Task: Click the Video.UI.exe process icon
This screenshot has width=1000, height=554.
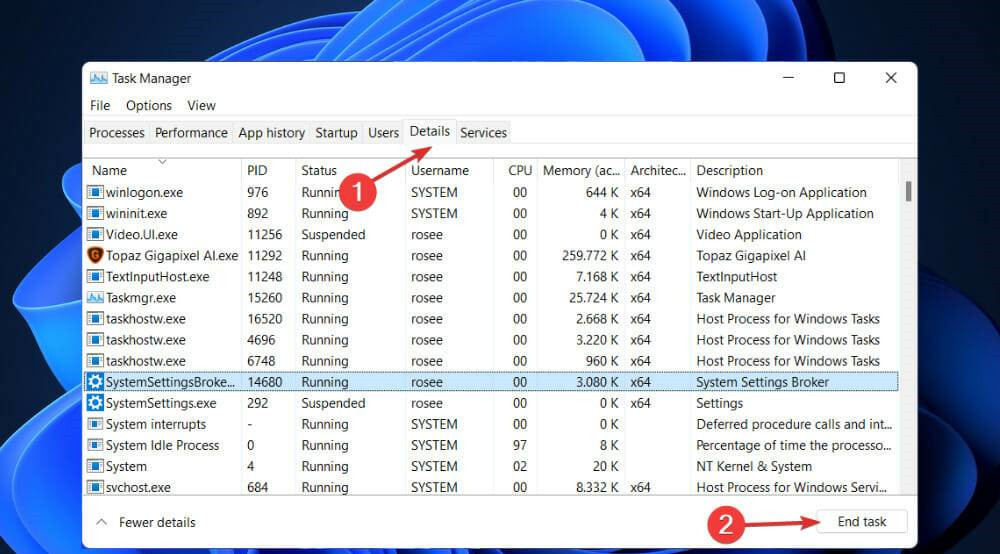Action: click(96, 234)
